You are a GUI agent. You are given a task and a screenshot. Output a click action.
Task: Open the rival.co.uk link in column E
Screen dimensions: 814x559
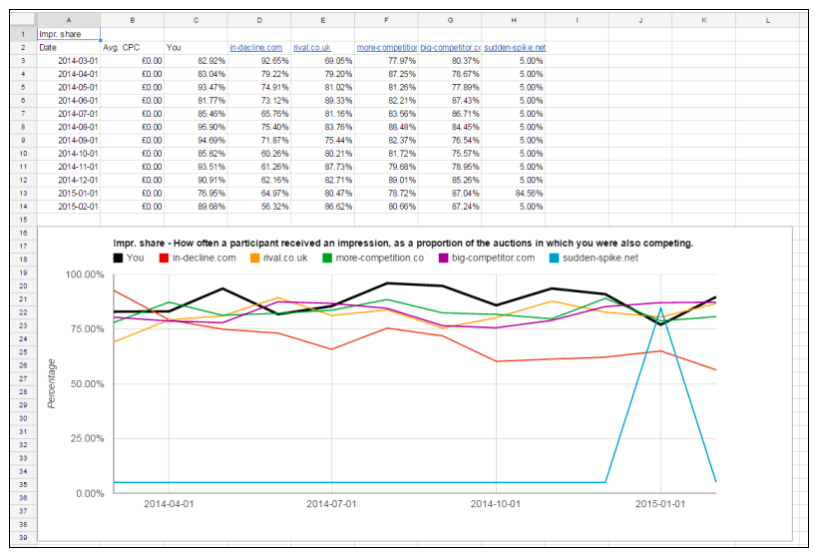click(312, 47)
